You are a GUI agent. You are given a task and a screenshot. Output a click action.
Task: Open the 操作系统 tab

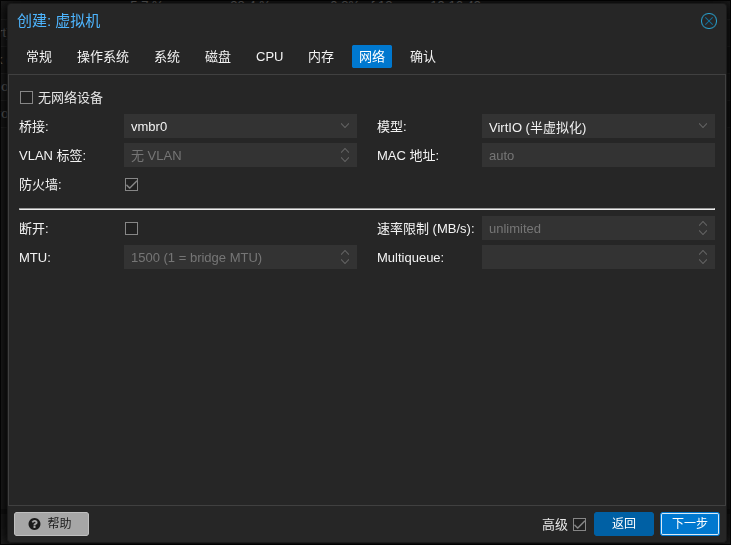[x=103, y=57]
